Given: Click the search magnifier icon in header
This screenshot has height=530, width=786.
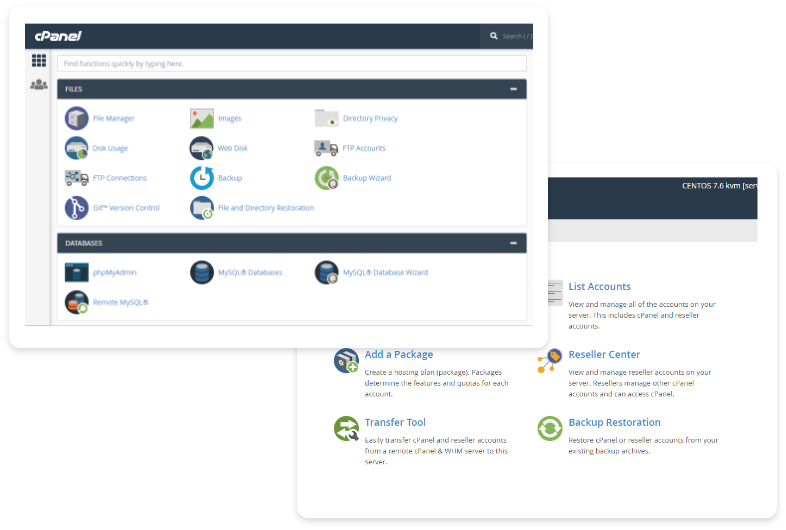Looking at the screenshot, I should click(494, 36).
